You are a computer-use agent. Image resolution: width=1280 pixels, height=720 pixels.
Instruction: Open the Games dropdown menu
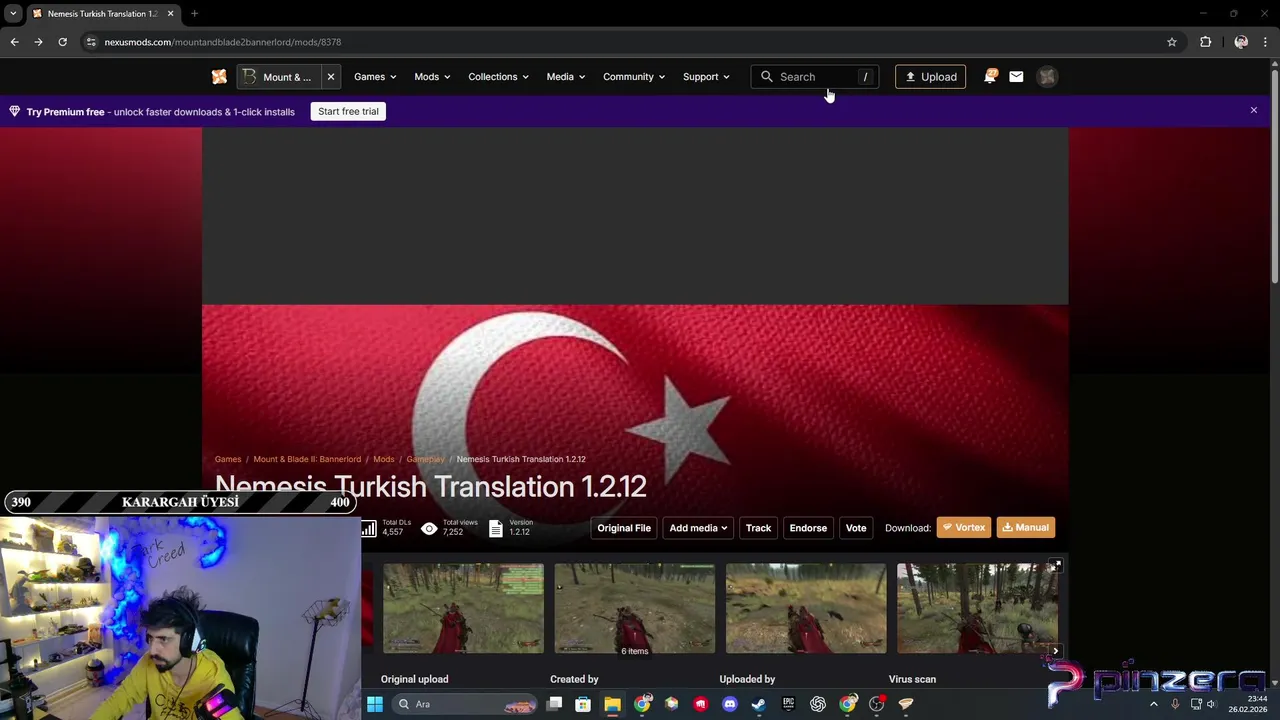375,77
